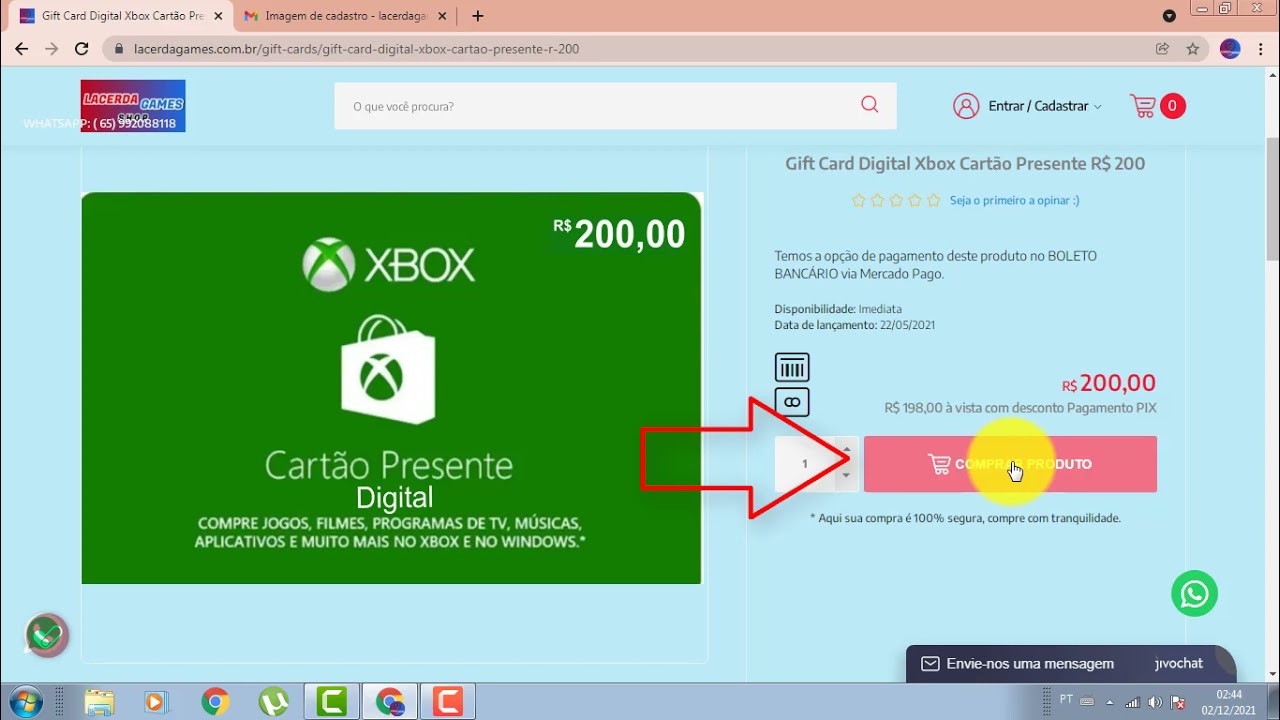The height and width of the screenshot is (720, 1280).
Task: Click the Comprar Produto button
Action: coord(1010,464)
